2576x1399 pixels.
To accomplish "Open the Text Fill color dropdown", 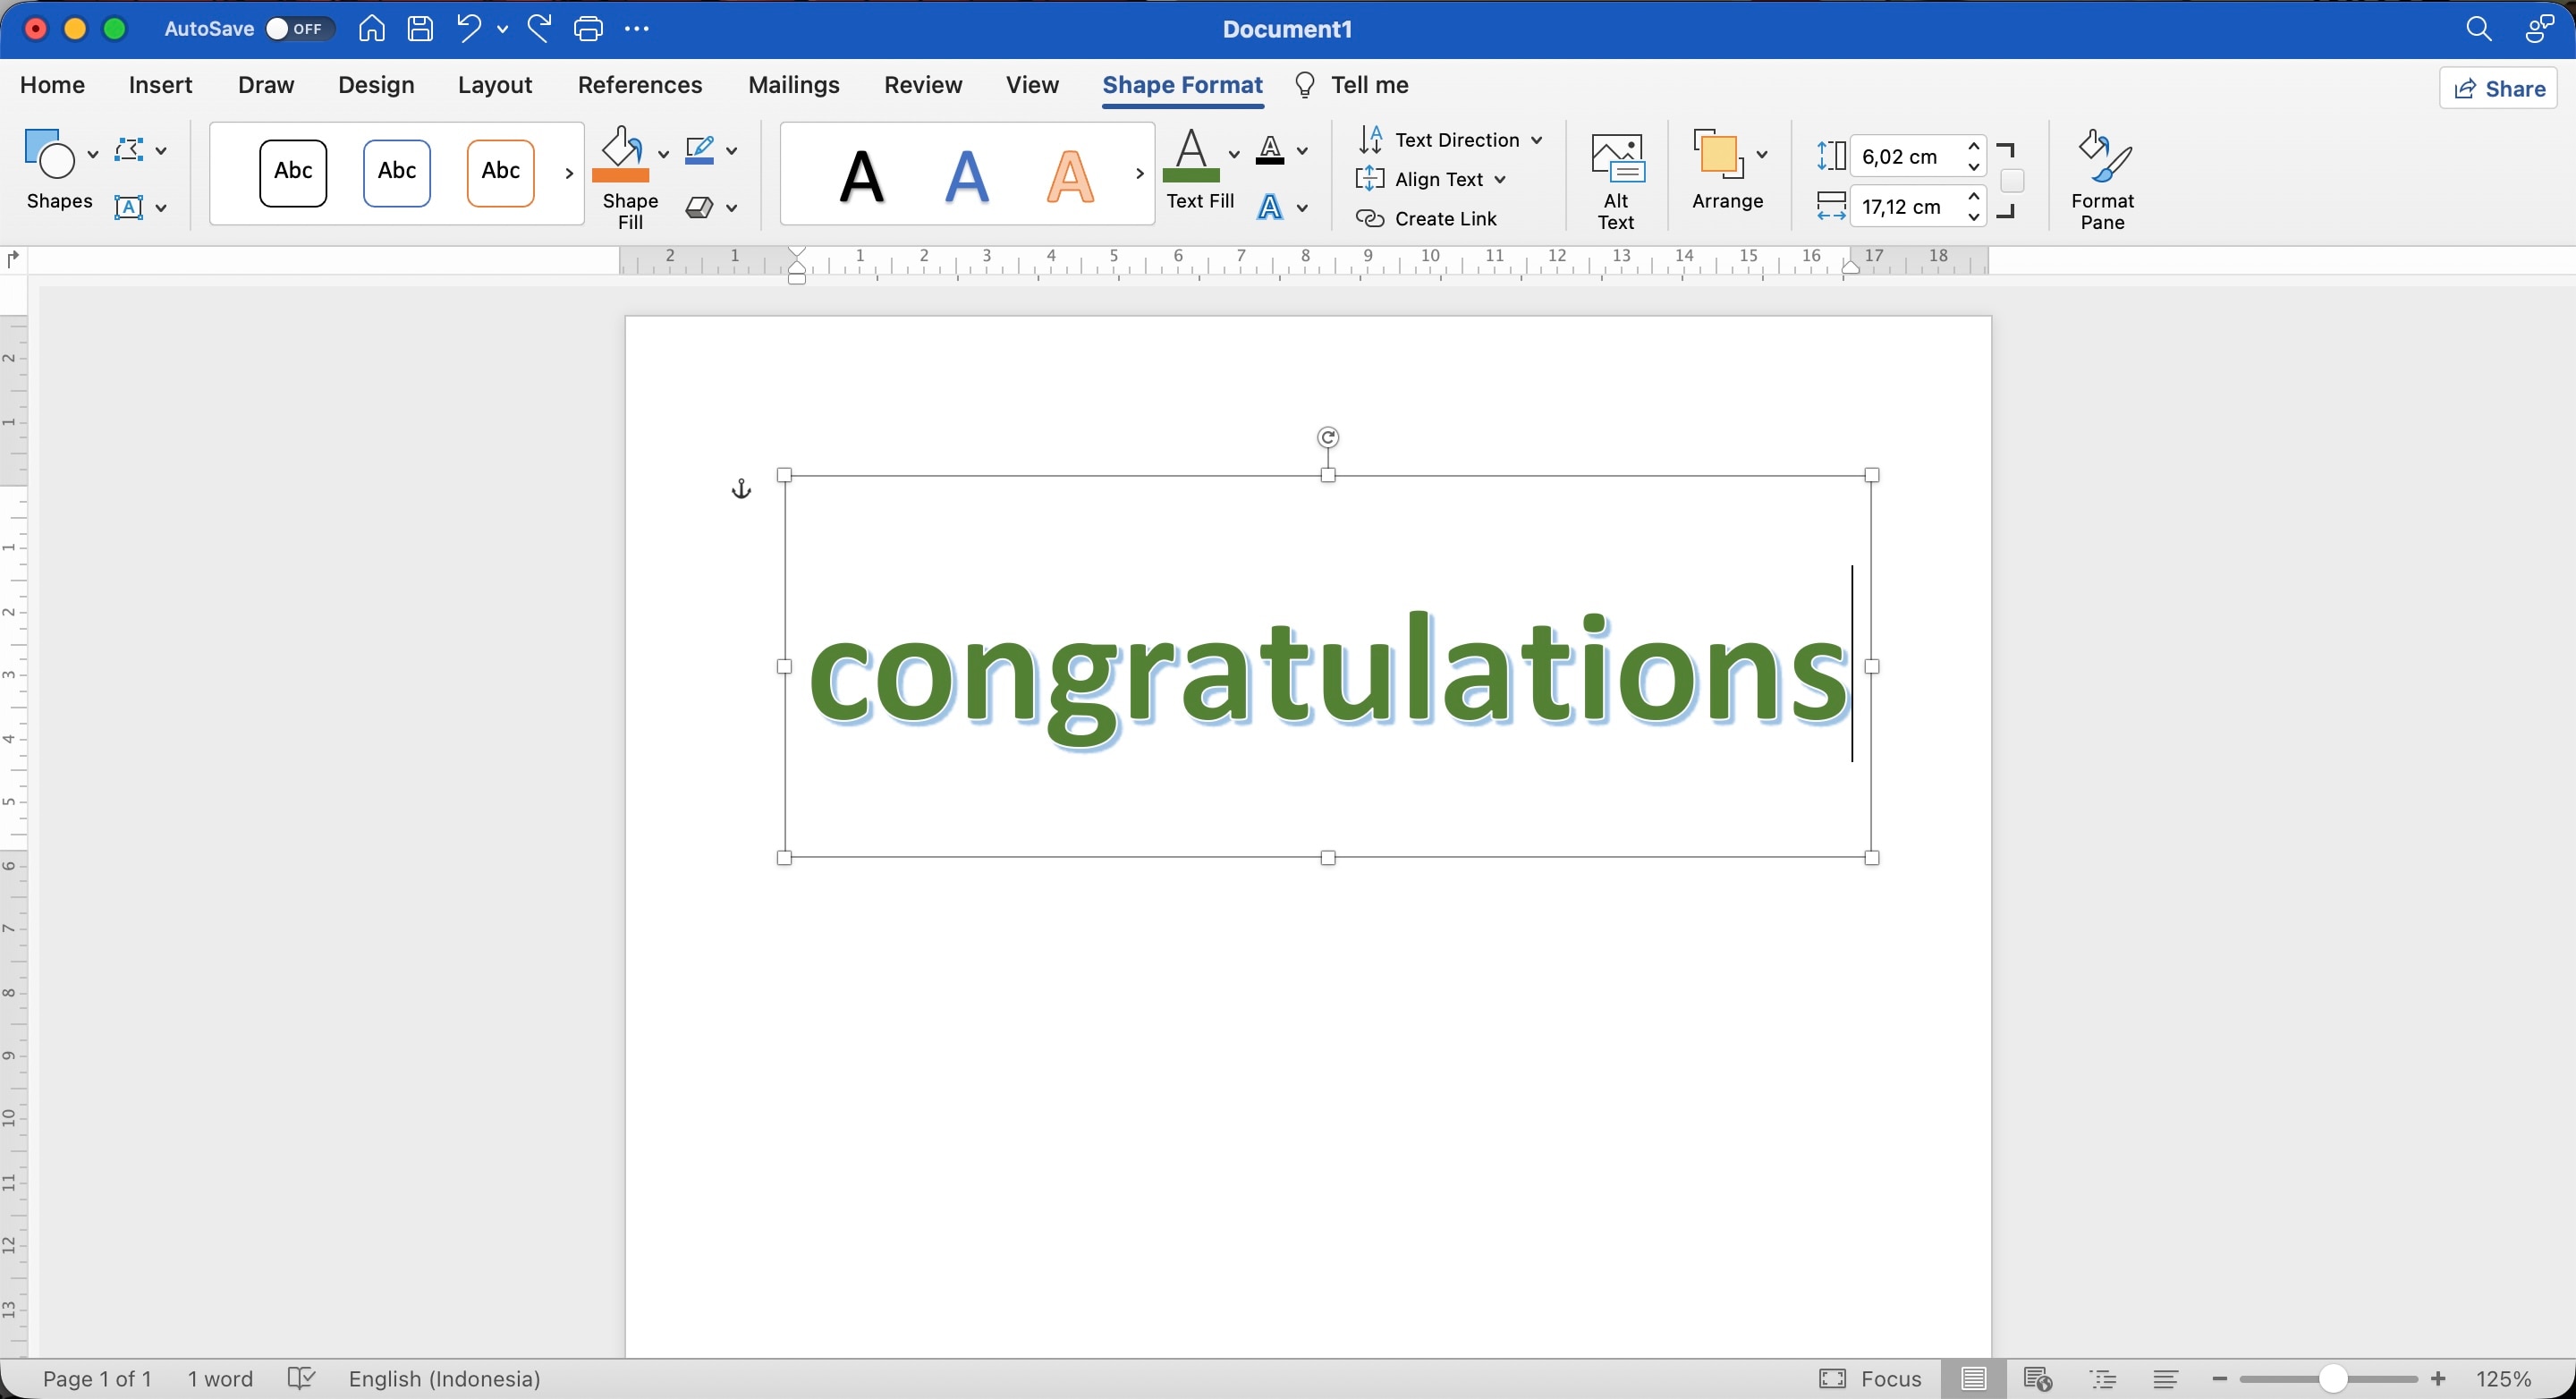I will tap(1233, 153).
